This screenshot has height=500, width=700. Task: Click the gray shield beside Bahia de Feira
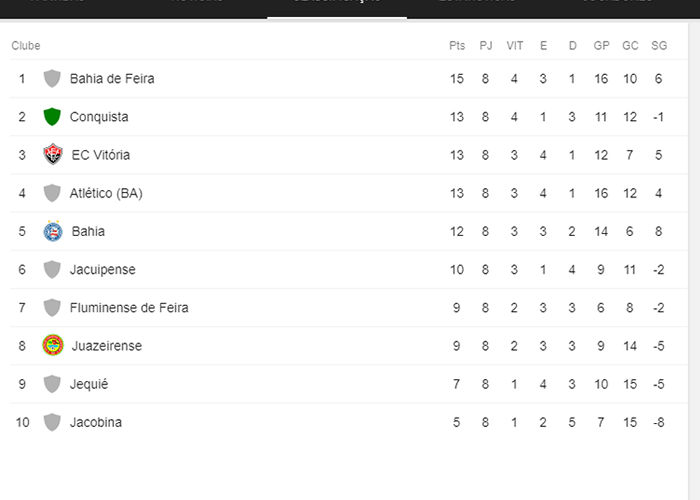click(52, 78)
